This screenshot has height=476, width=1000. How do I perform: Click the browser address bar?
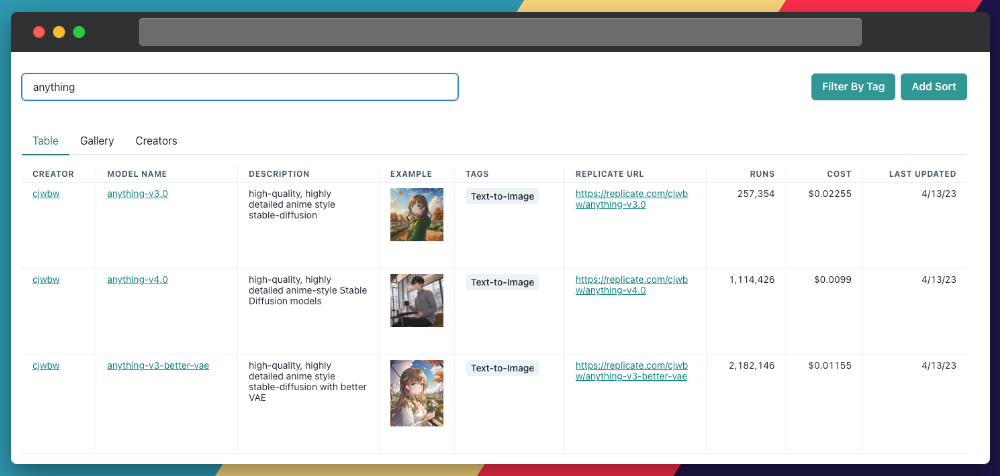coord(500,32)
